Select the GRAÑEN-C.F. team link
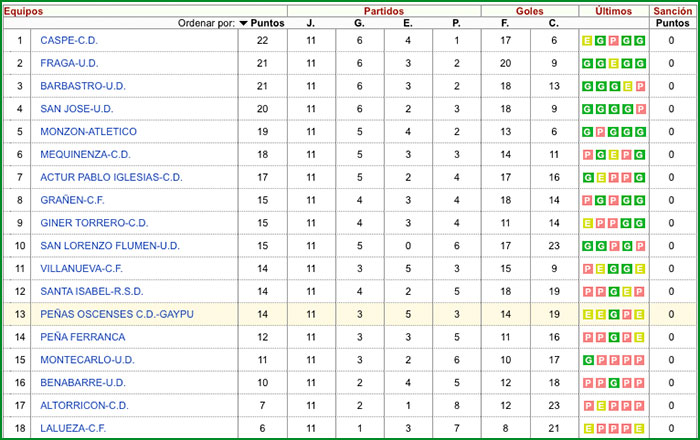Screen dimensions: 700x440 click(x=74, y=200)
